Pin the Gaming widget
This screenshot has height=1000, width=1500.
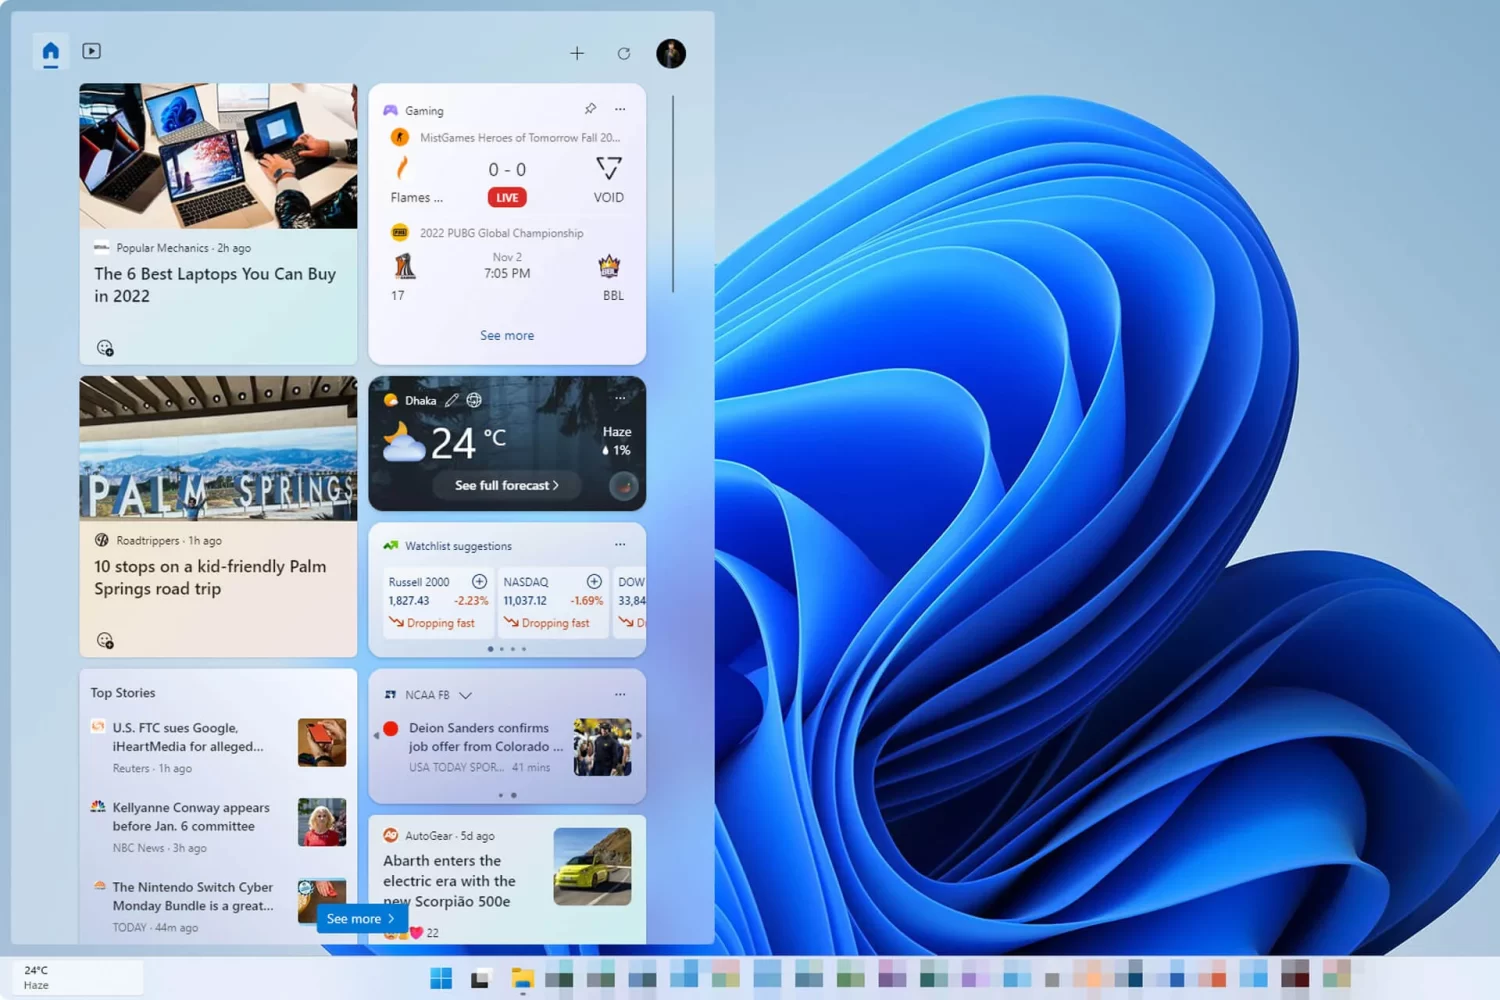point(590,109)
